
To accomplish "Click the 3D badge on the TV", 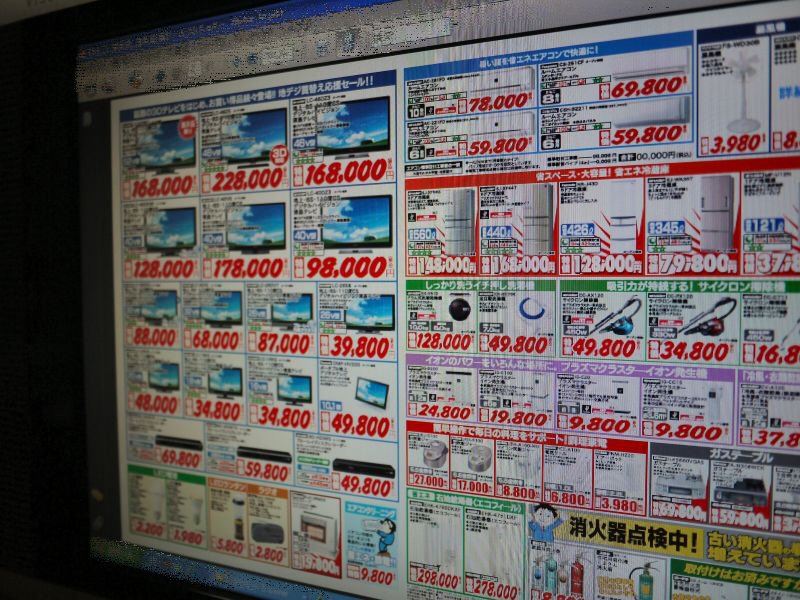I will (280, 156).
